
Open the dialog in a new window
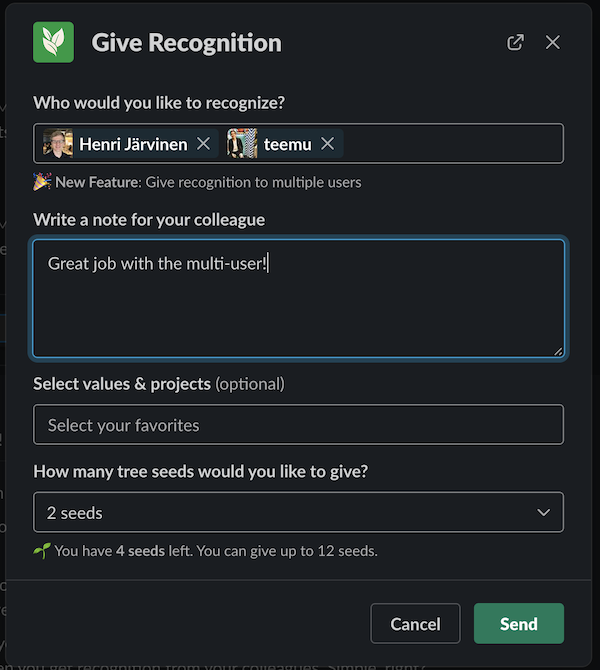point(515,42)
